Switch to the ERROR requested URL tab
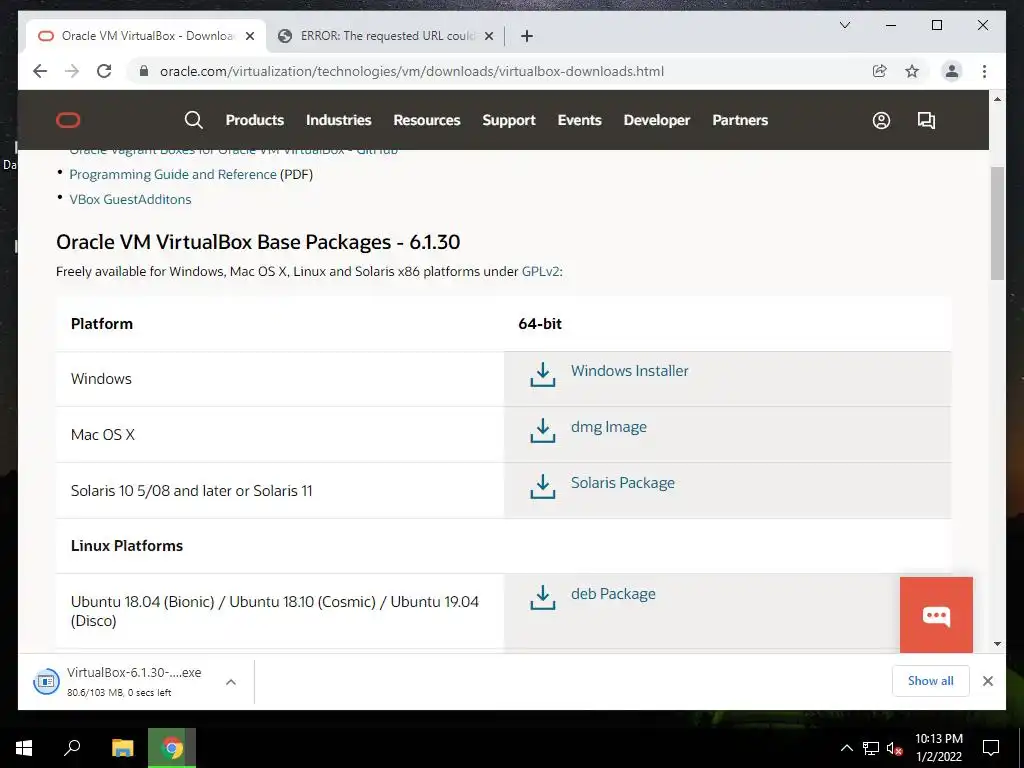1024x768 pixels. 385,36
